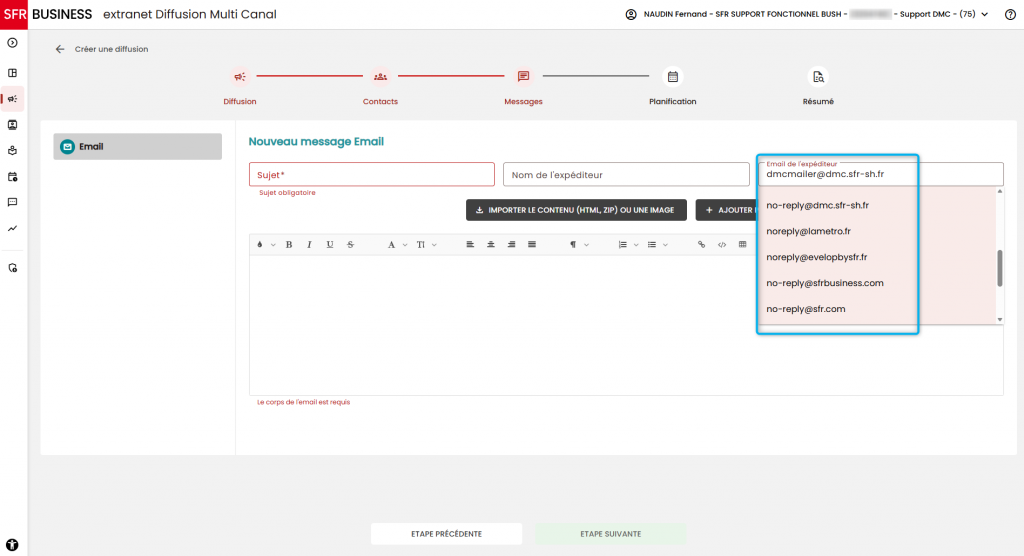1024x556 pixels.
Task: Choose no-reply@sfr.com sender
Action: 877,309
